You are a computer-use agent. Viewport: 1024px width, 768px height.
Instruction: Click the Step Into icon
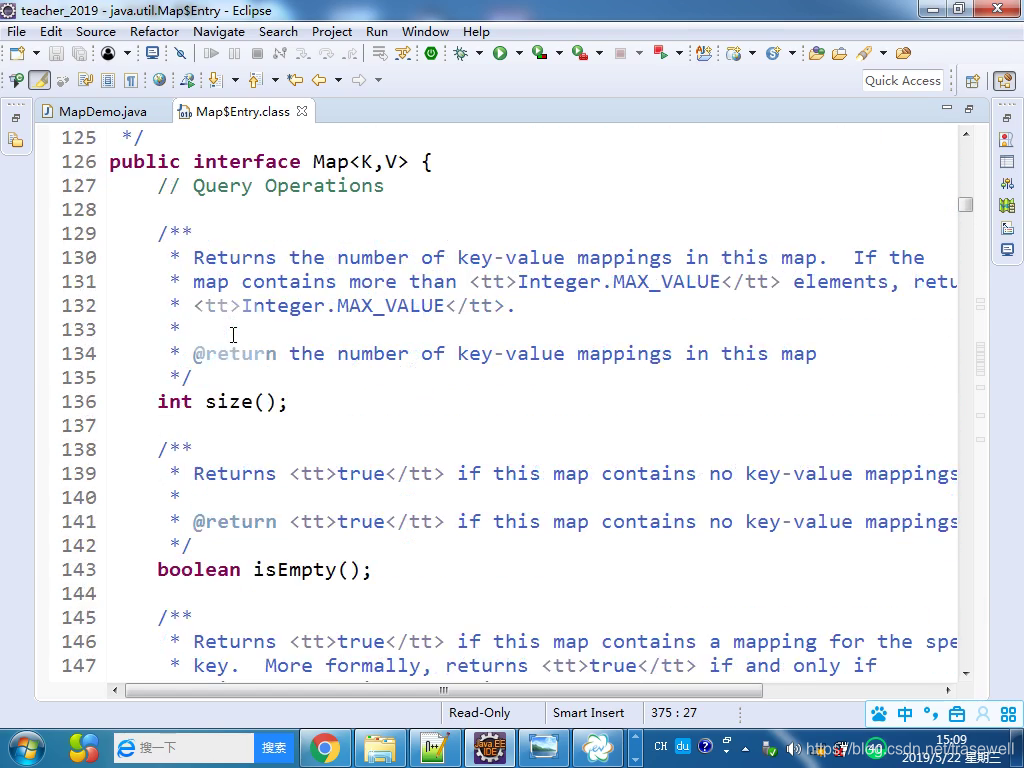302,54
